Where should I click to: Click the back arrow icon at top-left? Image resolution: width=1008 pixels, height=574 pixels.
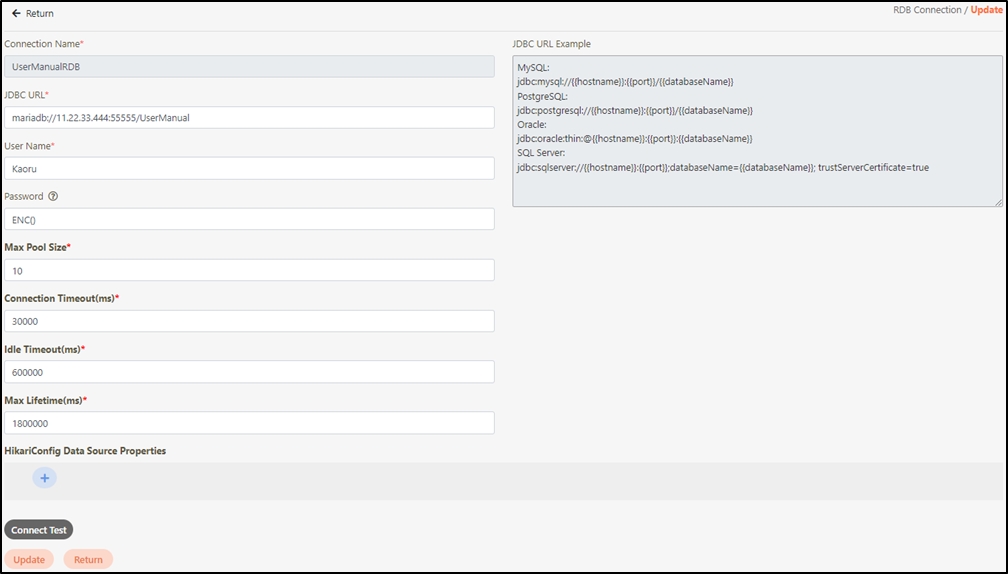click(16, 14)
